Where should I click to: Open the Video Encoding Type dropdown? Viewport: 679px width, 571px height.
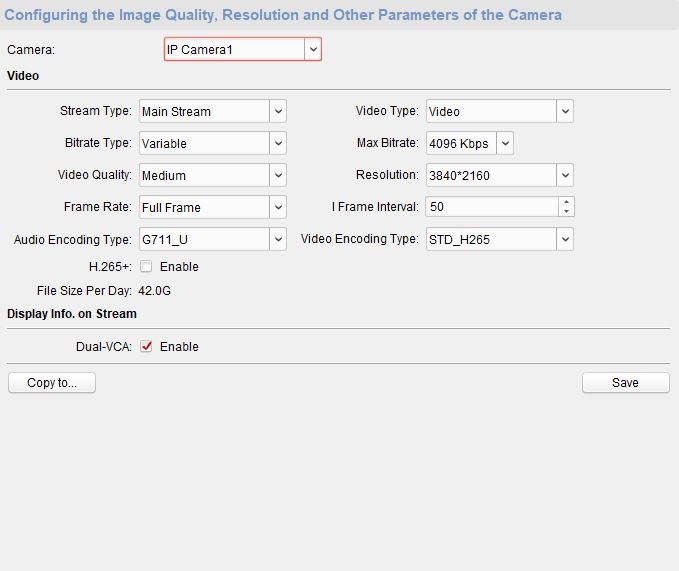point(565,239)
